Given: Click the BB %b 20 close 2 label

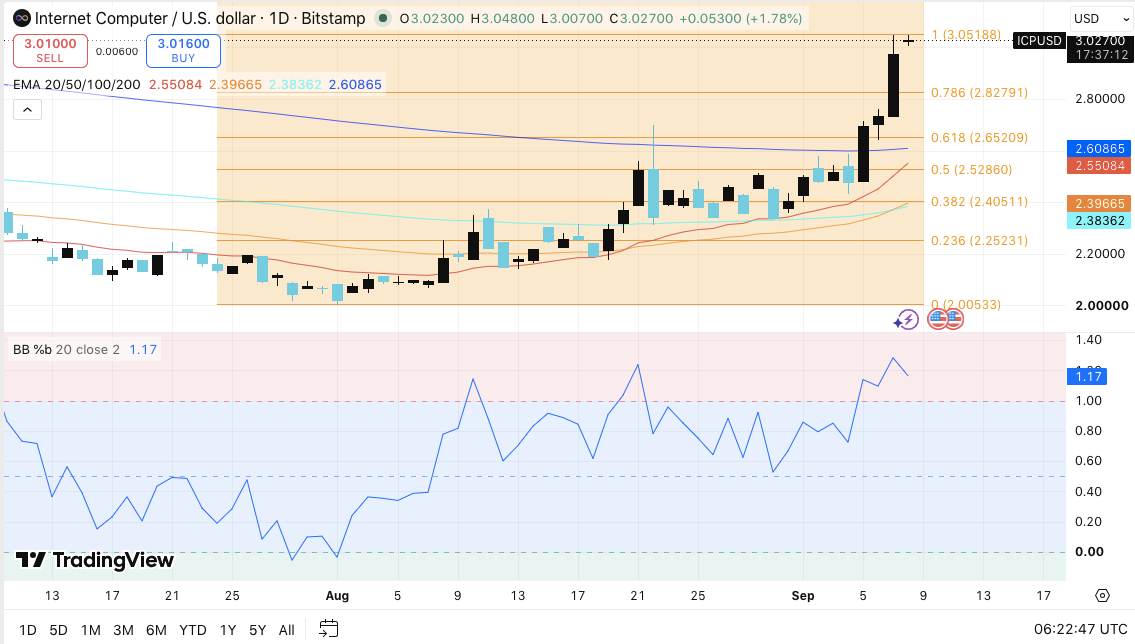Looking at the screenshot, I should click(66, 349).
